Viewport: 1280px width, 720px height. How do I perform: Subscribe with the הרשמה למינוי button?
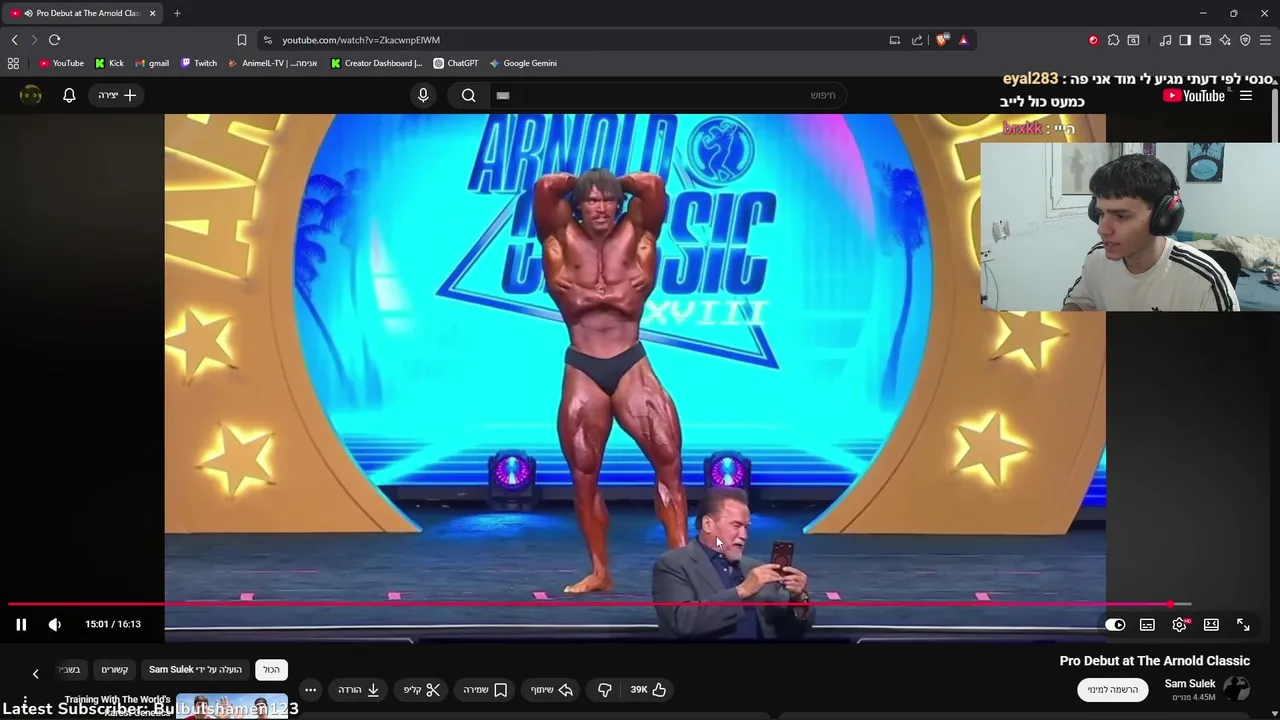[x=1113, y=689]
